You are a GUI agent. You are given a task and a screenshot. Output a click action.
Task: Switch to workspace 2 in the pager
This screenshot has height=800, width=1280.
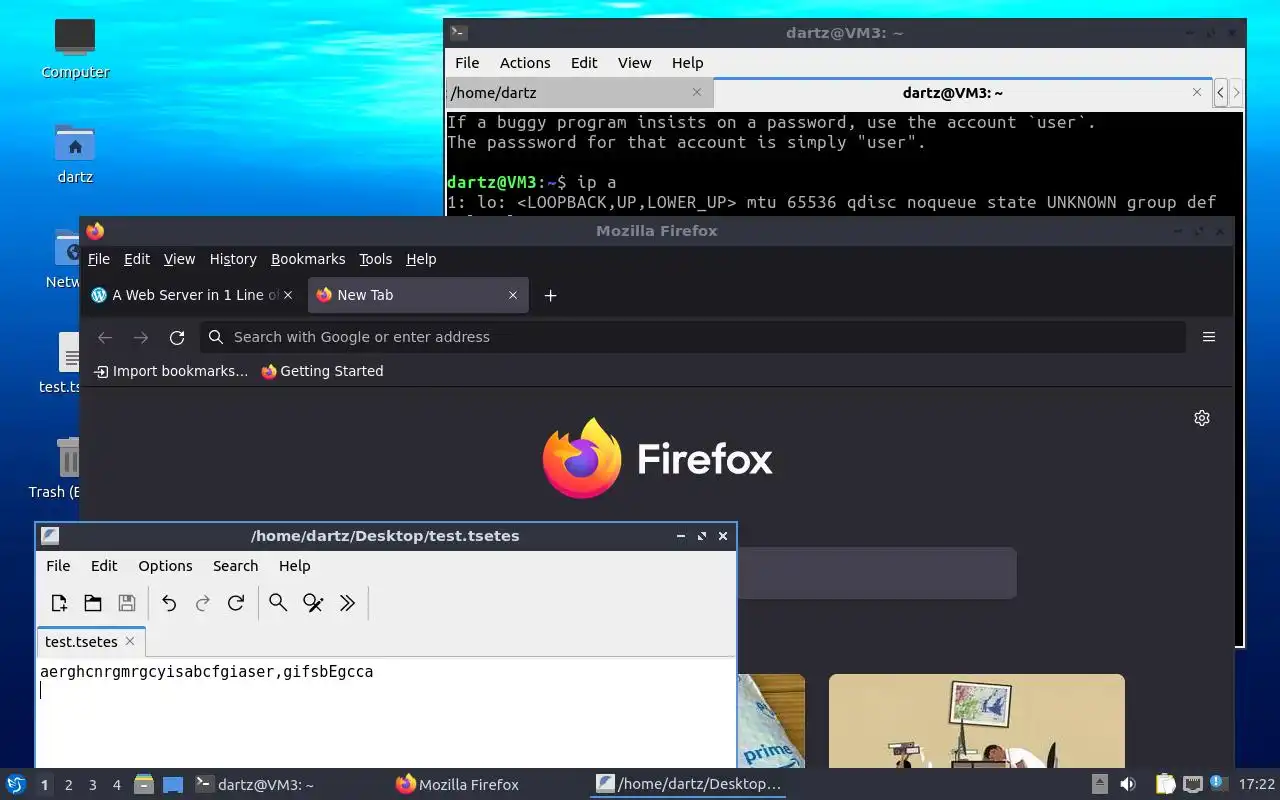tap(68, 785)
